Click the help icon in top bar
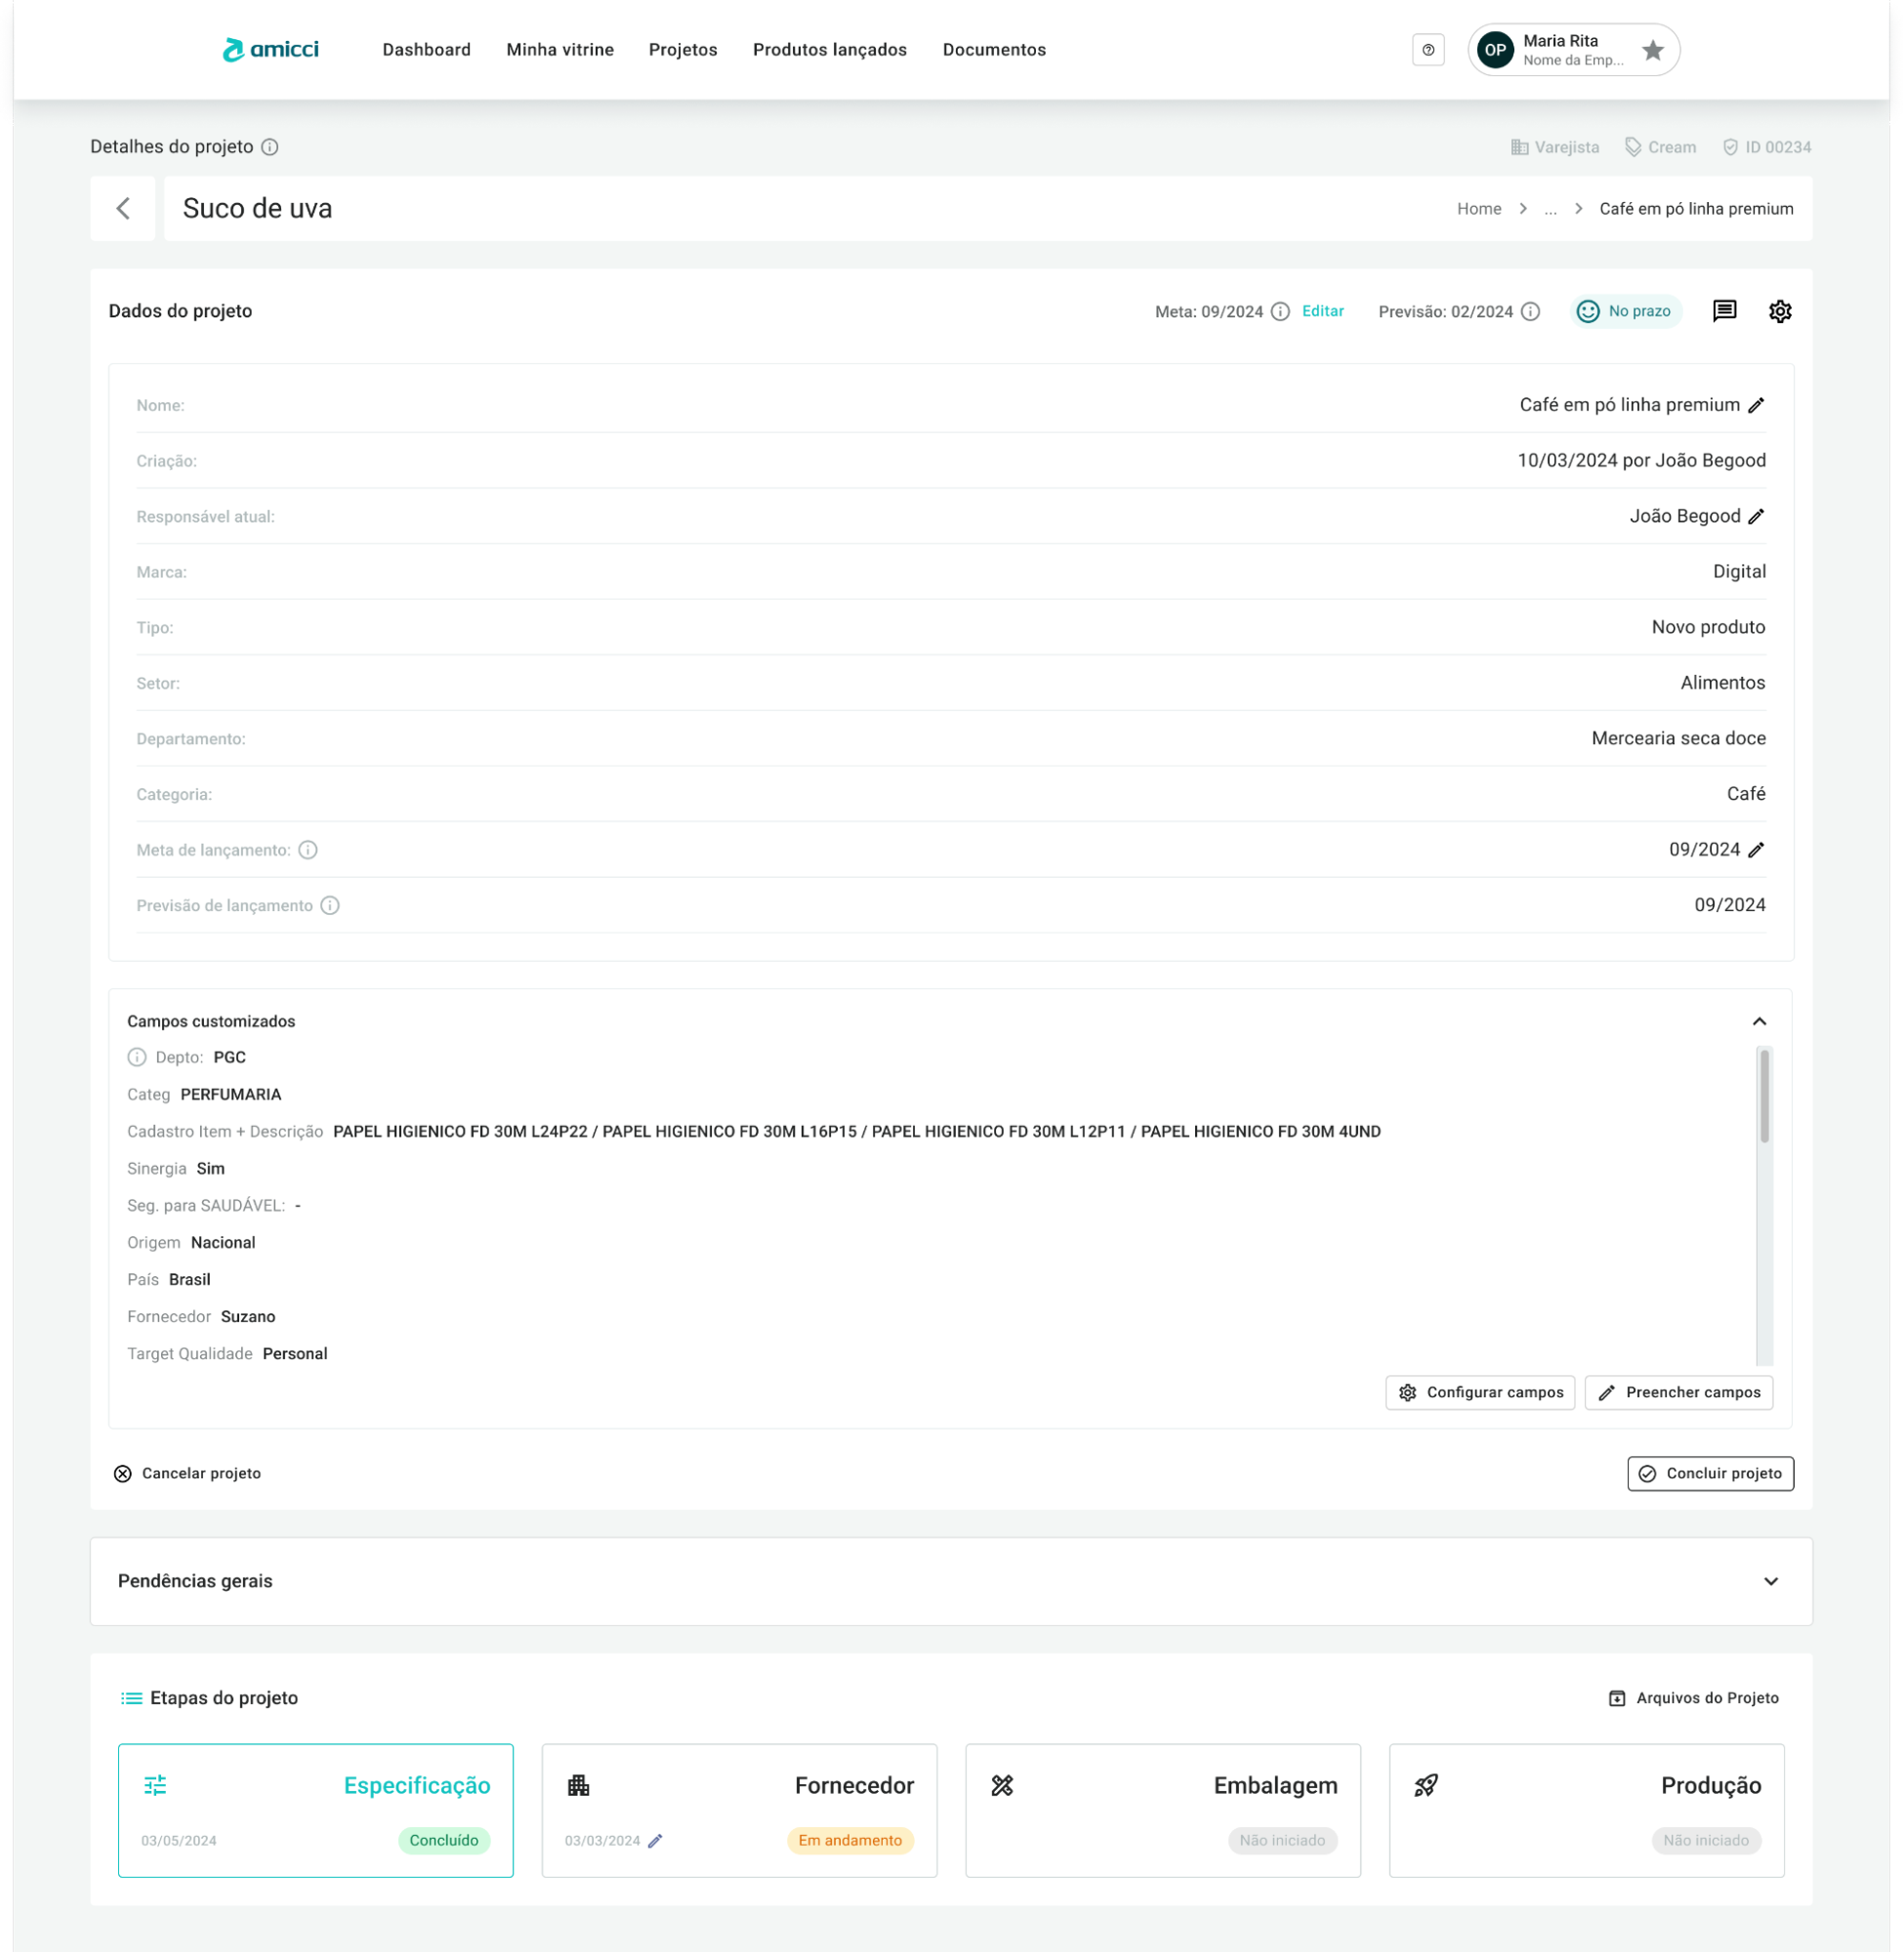 point(1428,50)
